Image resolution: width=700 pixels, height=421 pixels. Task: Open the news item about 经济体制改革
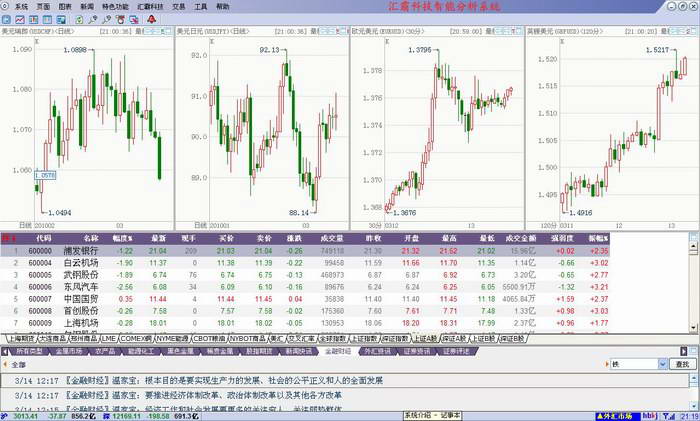pyautogui.click(x=345, y=395)
